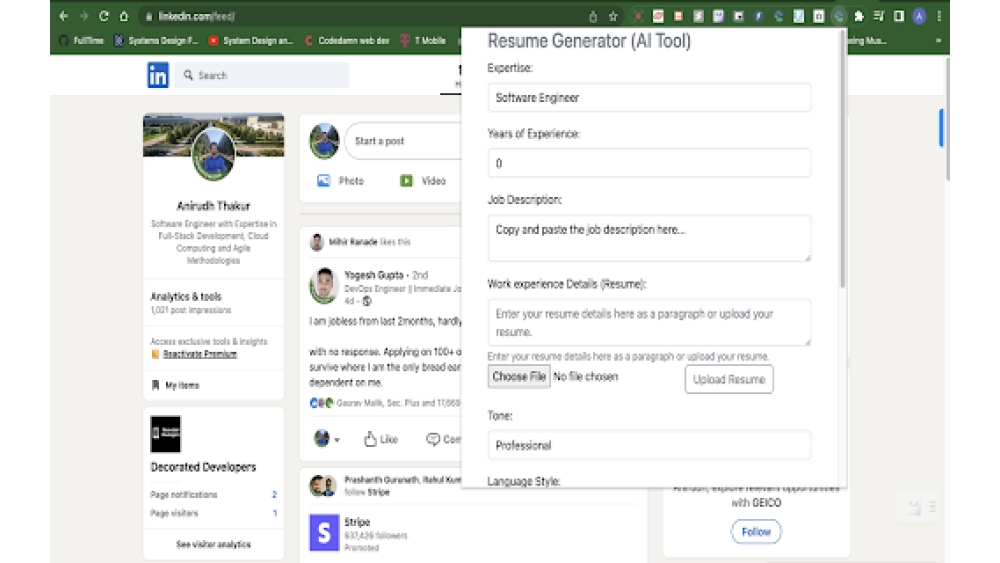The width and height of the screenshot is (1000, 563).
Task: Open the Extensions puzzle-piece icon
Action: pos(858,17)
